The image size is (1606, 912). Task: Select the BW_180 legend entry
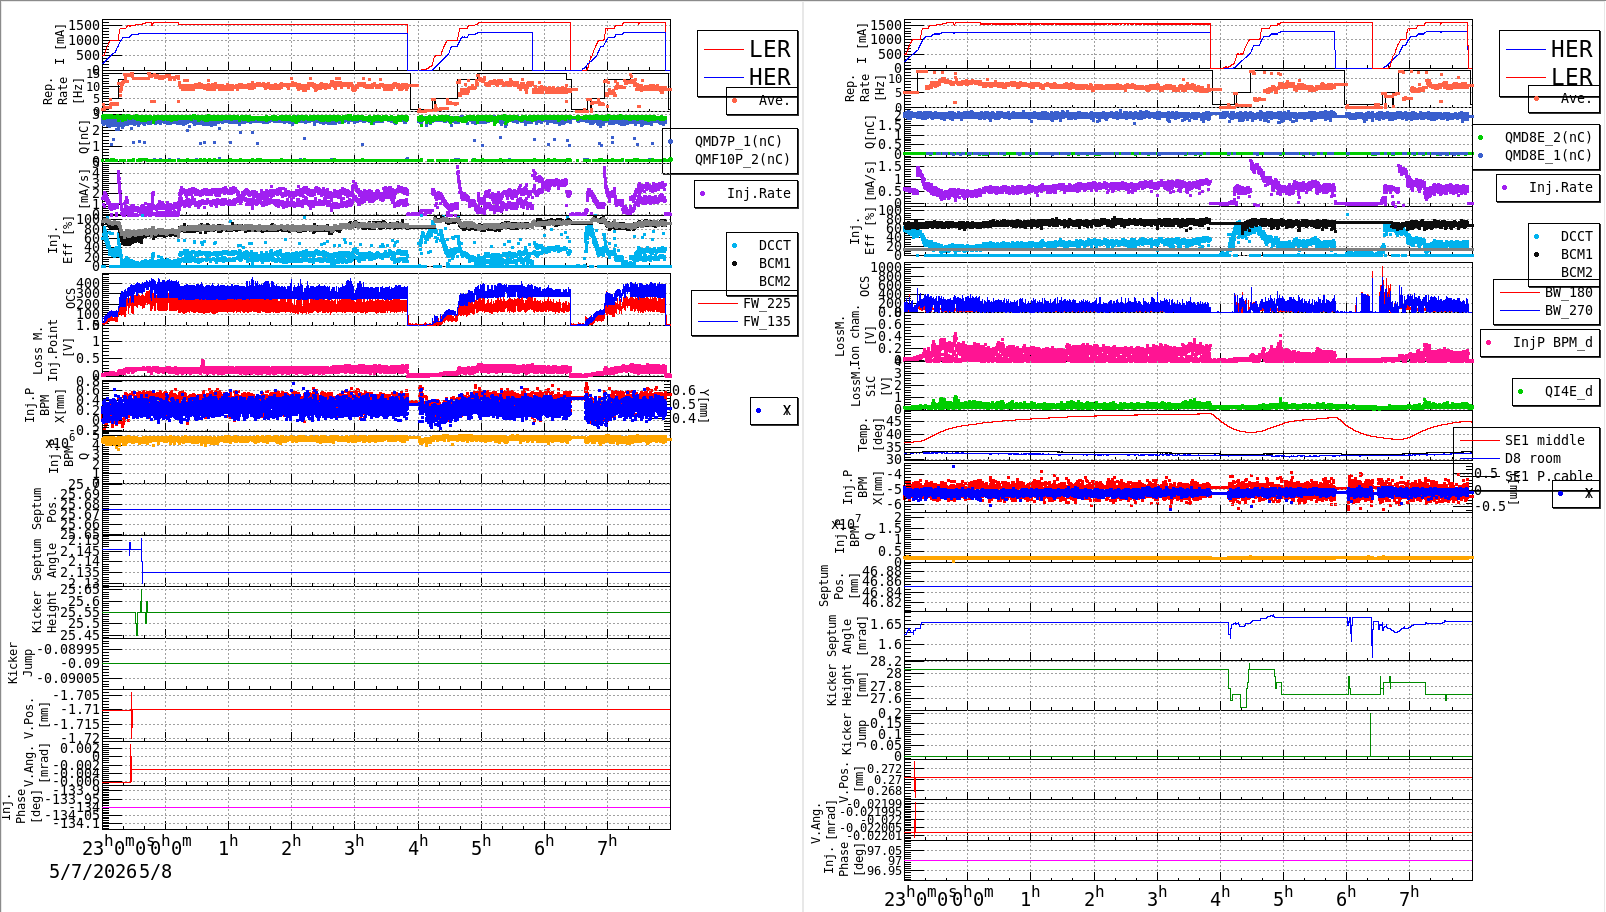click(1568, 292)
